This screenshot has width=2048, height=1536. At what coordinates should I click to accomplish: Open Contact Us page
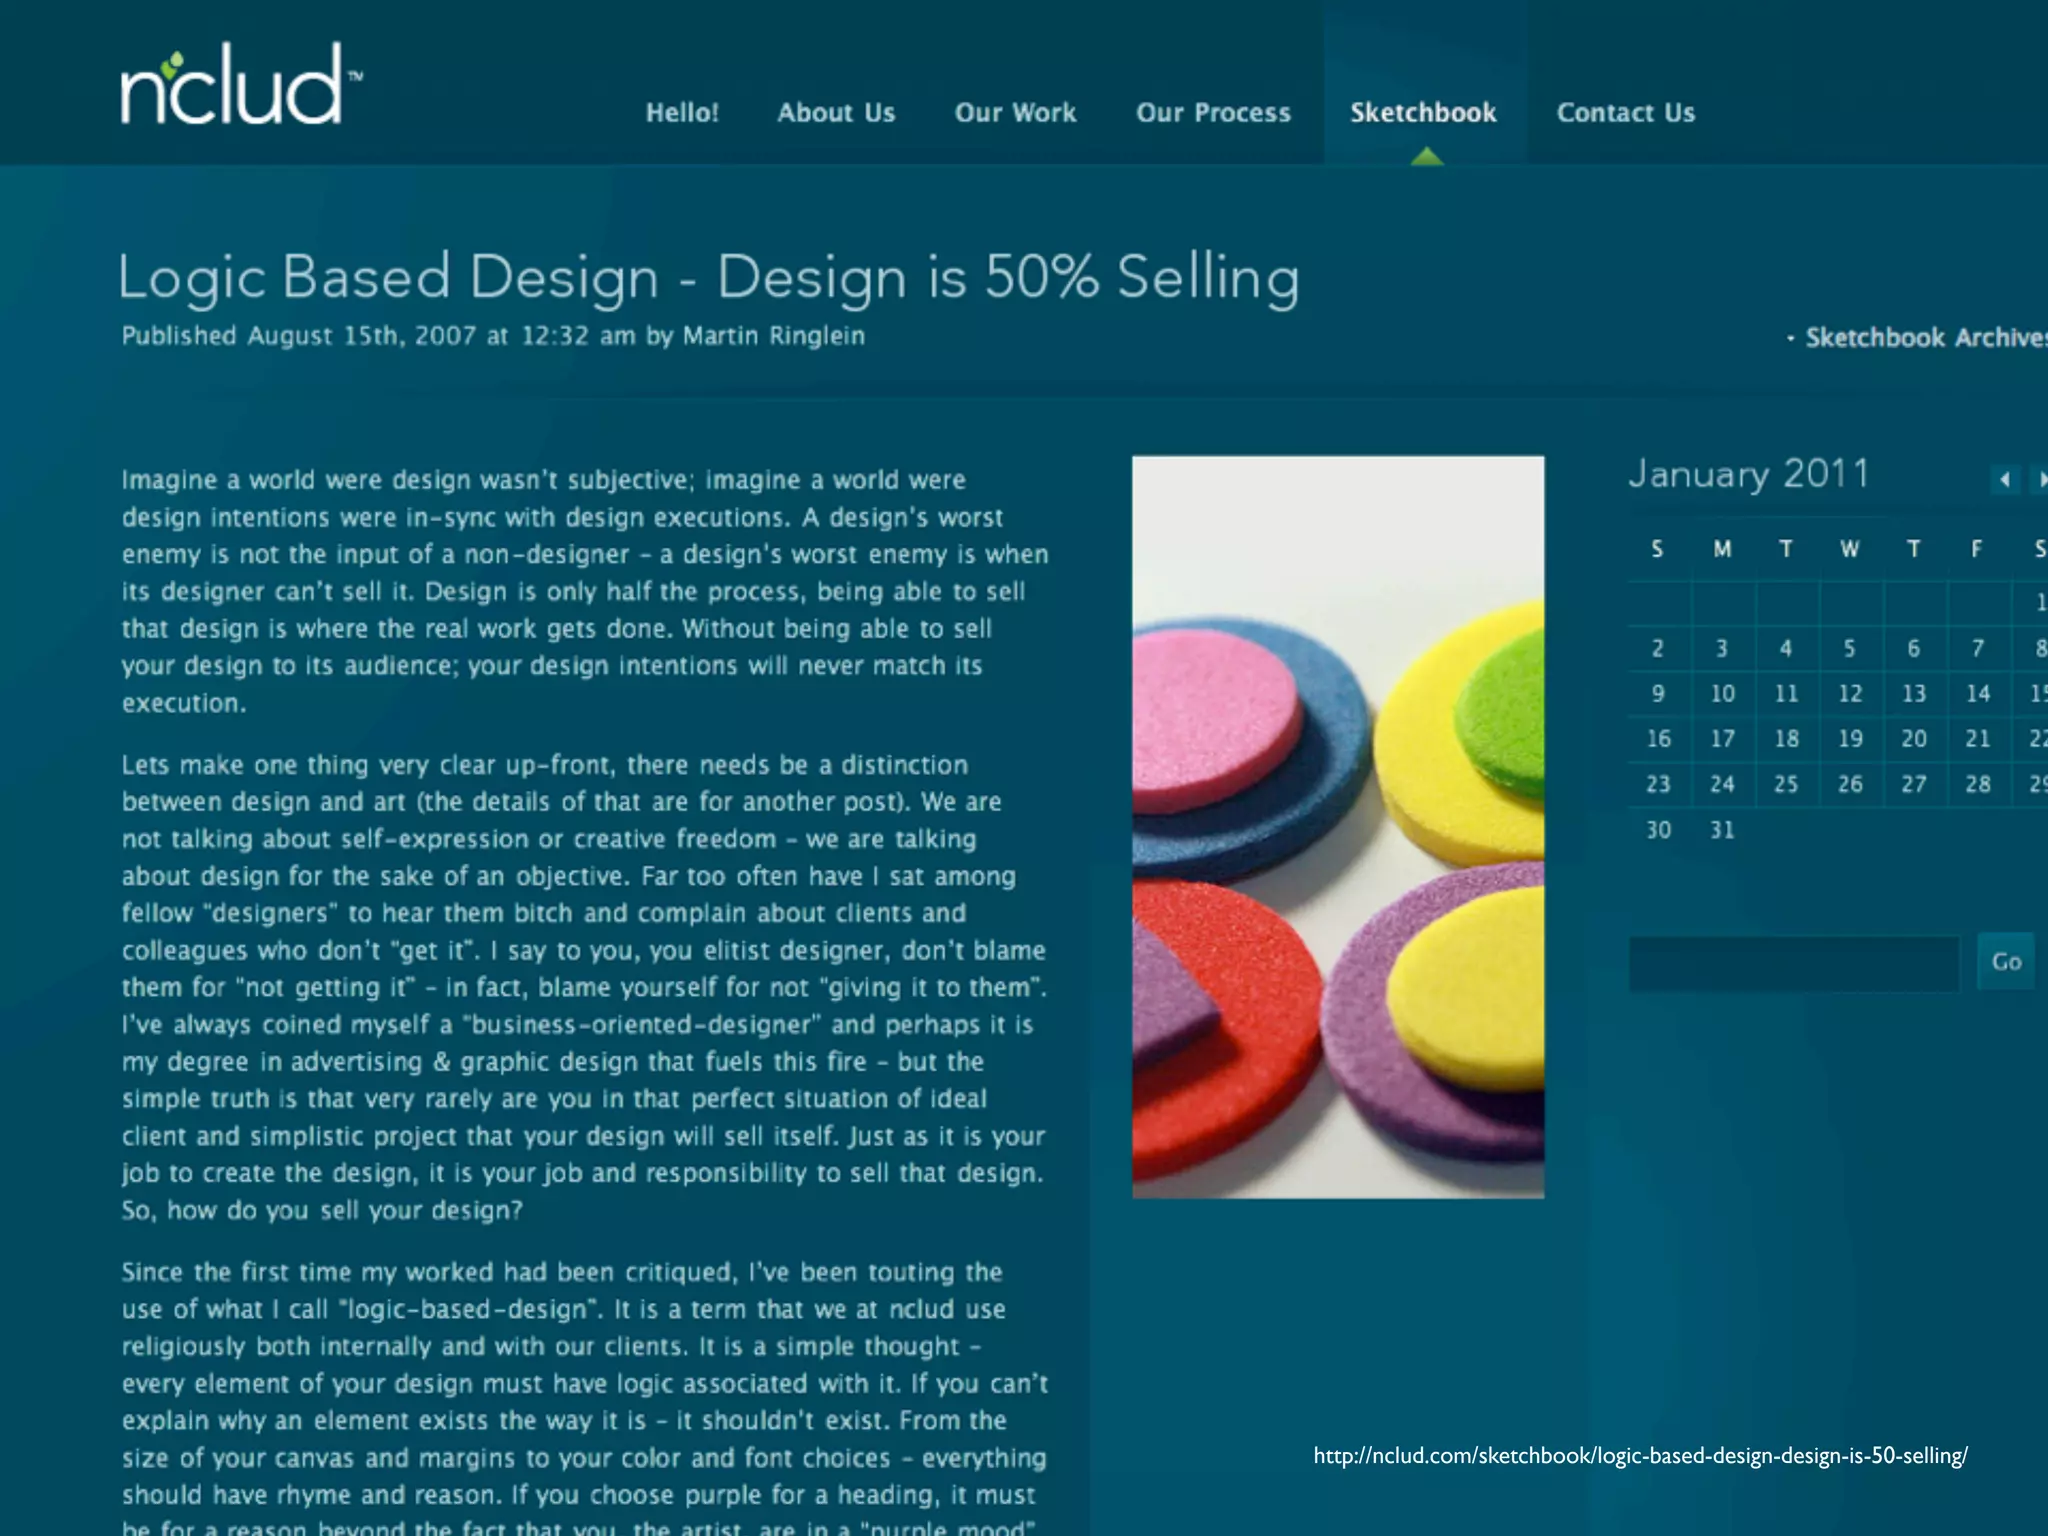point(1625,112)
